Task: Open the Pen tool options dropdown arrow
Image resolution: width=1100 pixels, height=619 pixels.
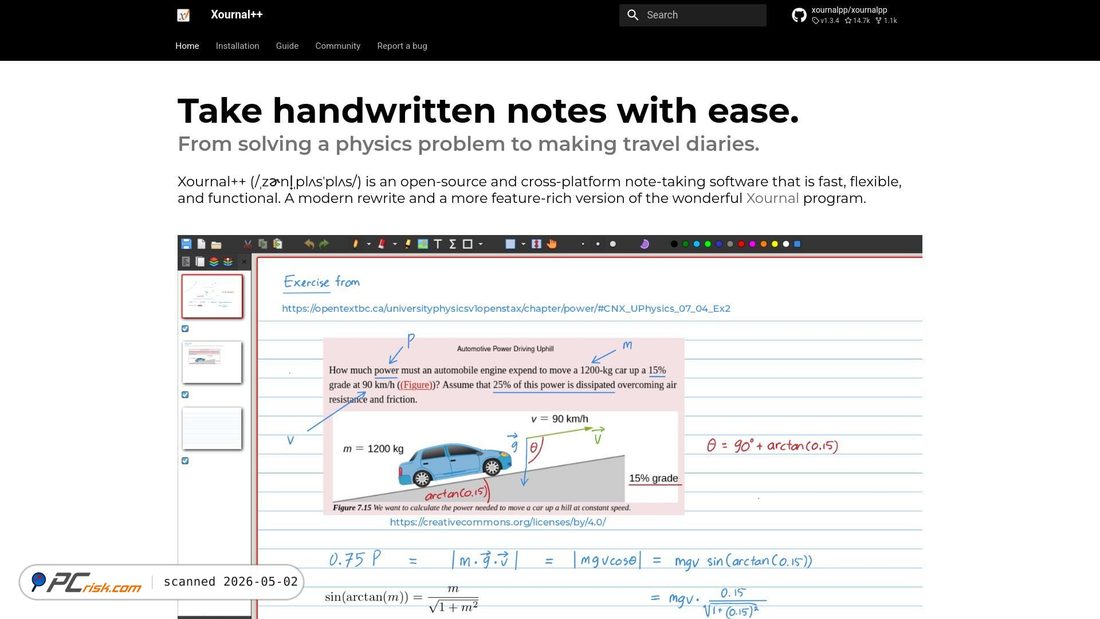Action: click(369, 244)
